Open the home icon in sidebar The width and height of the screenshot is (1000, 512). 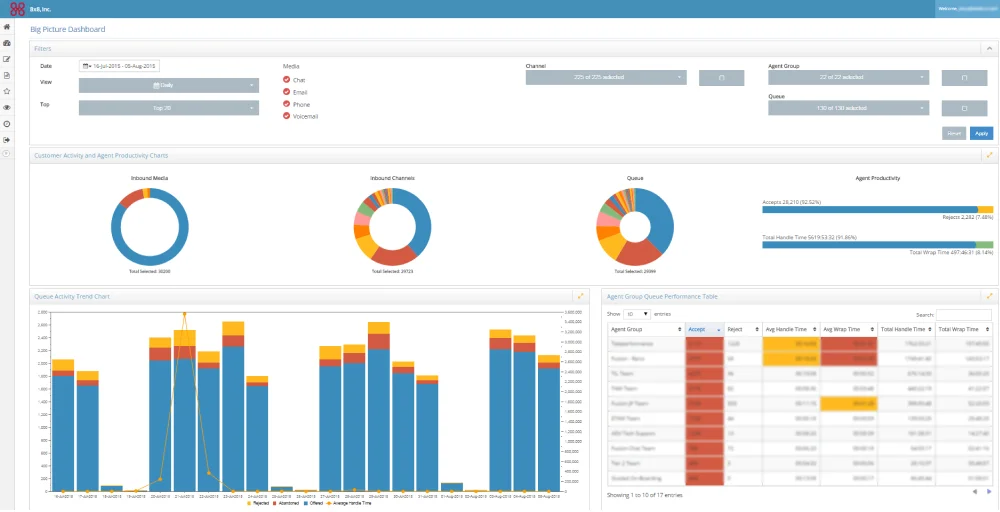(x=7, y=27)
